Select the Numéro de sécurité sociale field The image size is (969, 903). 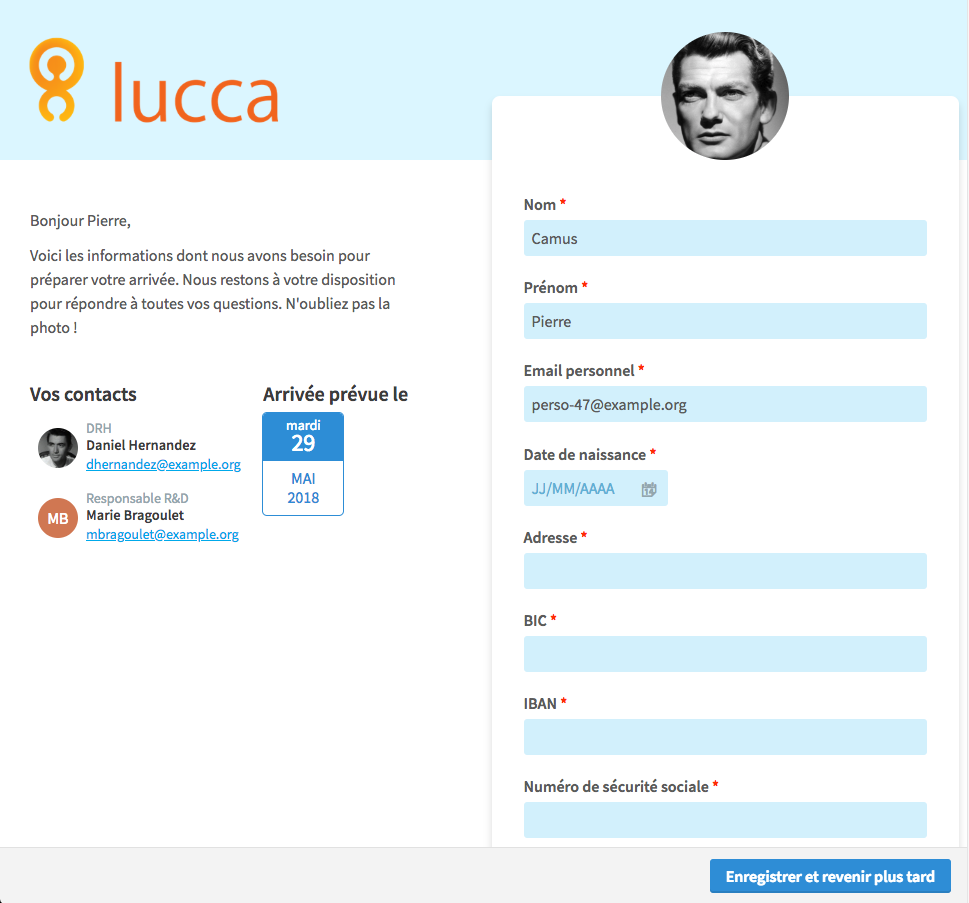coord(725,820)
